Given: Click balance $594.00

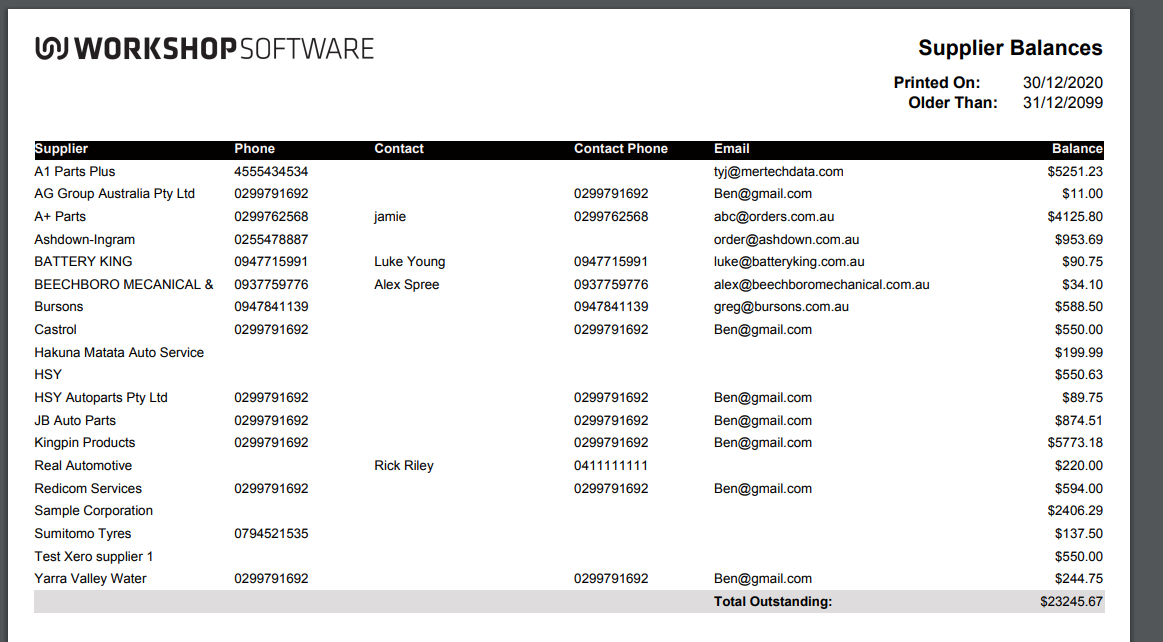Looking at the screenshot, I should click(x=1078, y=489).
